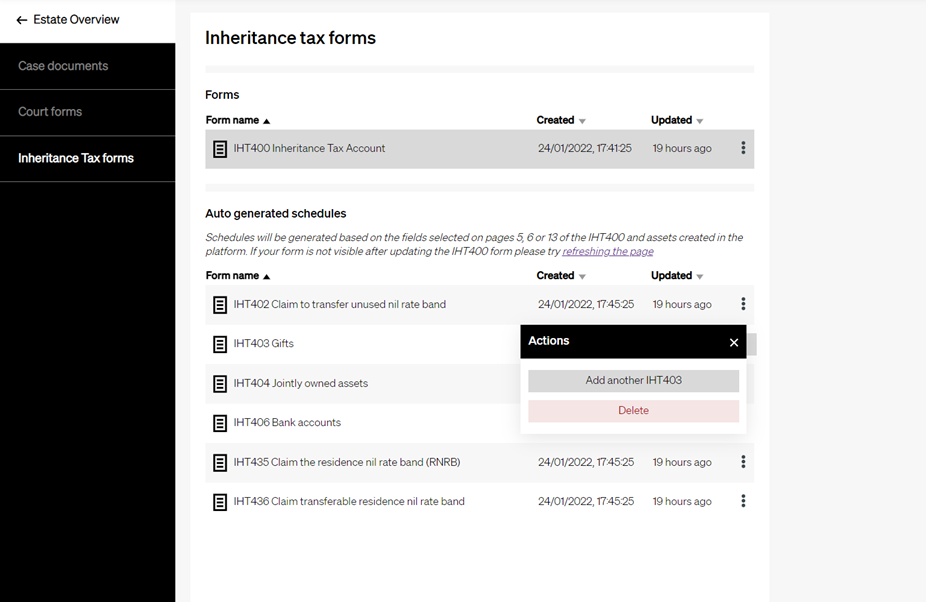Open Updated sort chevron in schedules table
Viewport: 926px width, 602px height.
tap(700, 275)
